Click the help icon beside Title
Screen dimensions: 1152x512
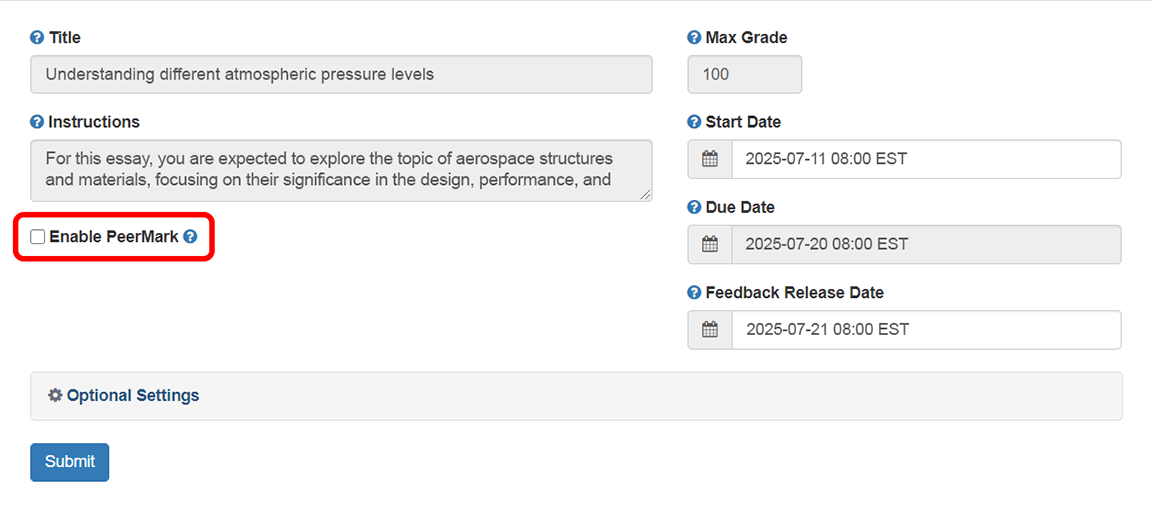click(x=37, y=38)
